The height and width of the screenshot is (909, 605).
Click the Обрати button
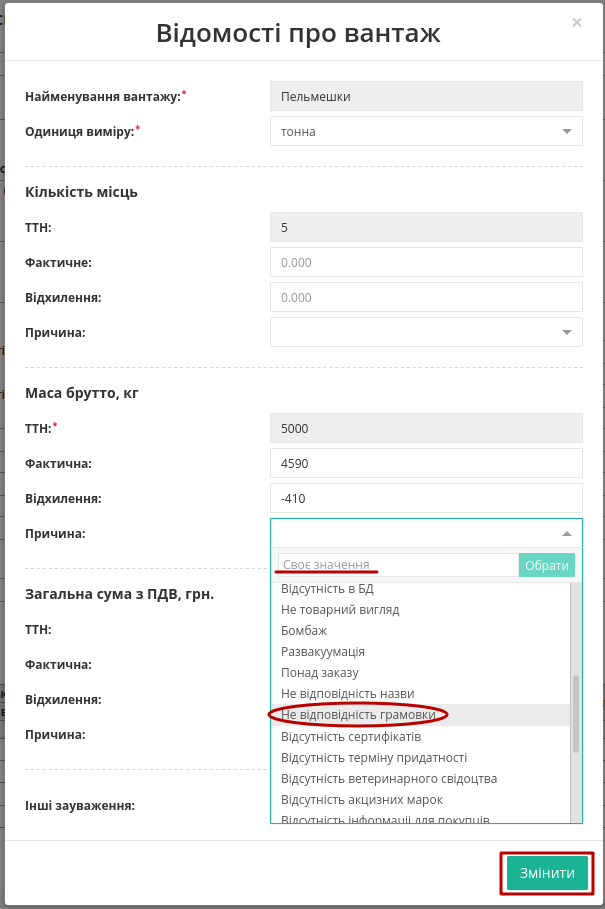(x=546, y=565)
